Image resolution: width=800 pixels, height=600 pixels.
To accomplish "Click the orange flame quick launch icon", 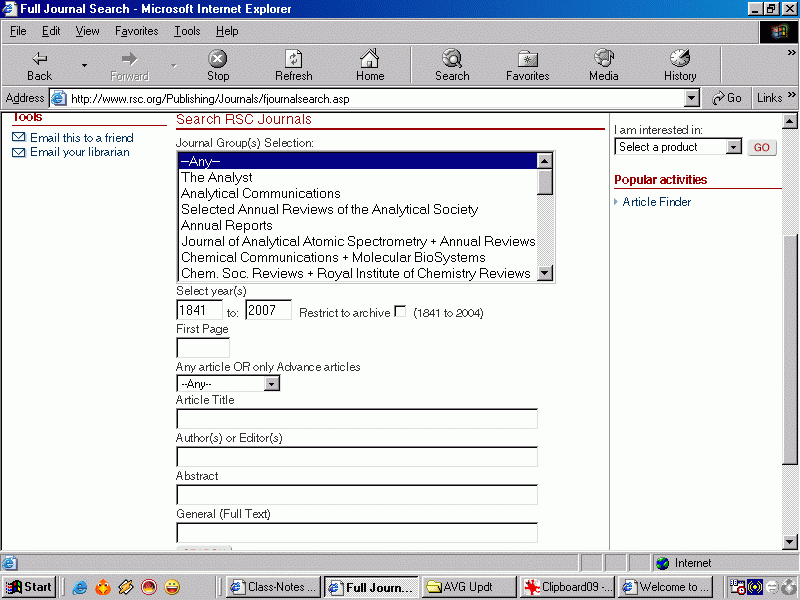I will pos(103,587).
